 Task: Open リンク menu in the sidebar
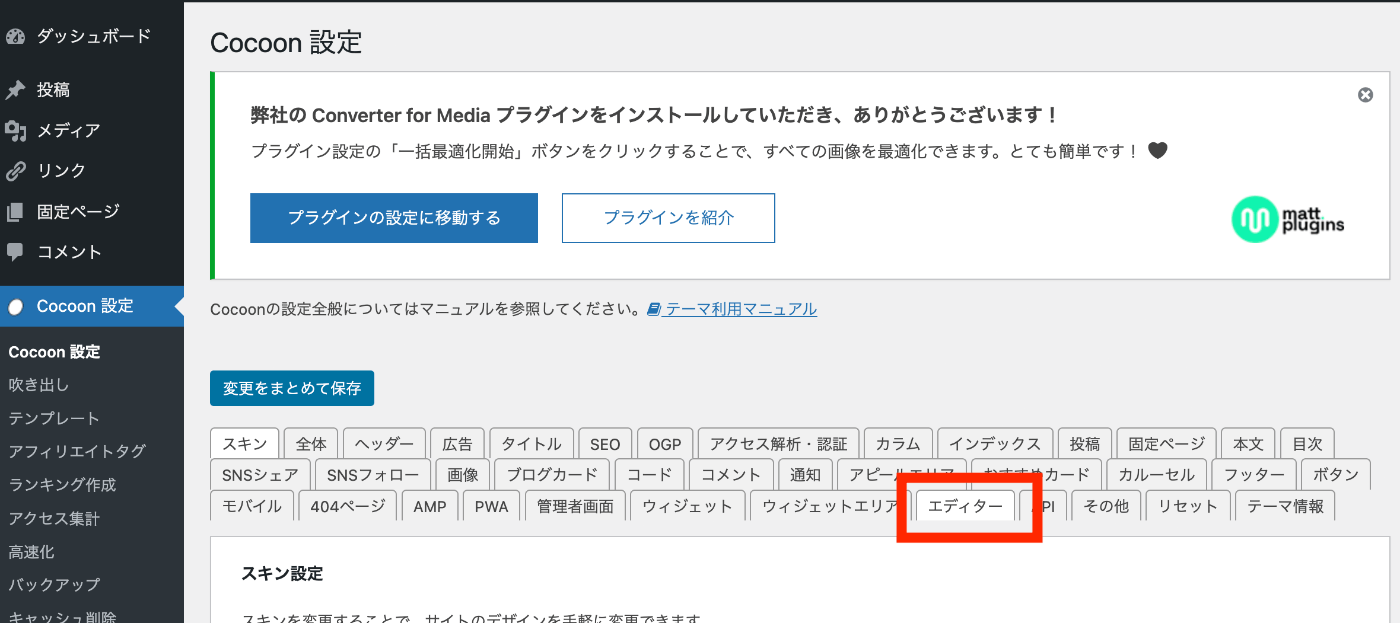61,171
